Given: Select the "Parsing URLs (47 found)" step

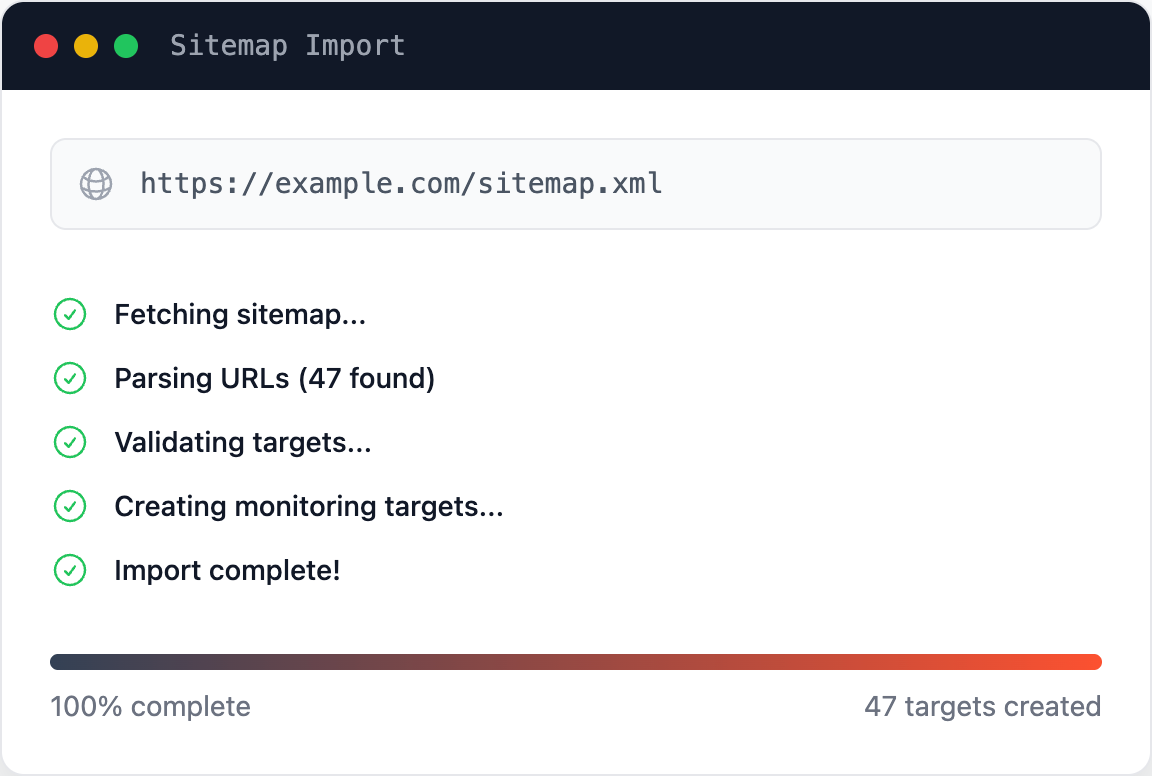Looking at the screenshot, I should [274, 379].
